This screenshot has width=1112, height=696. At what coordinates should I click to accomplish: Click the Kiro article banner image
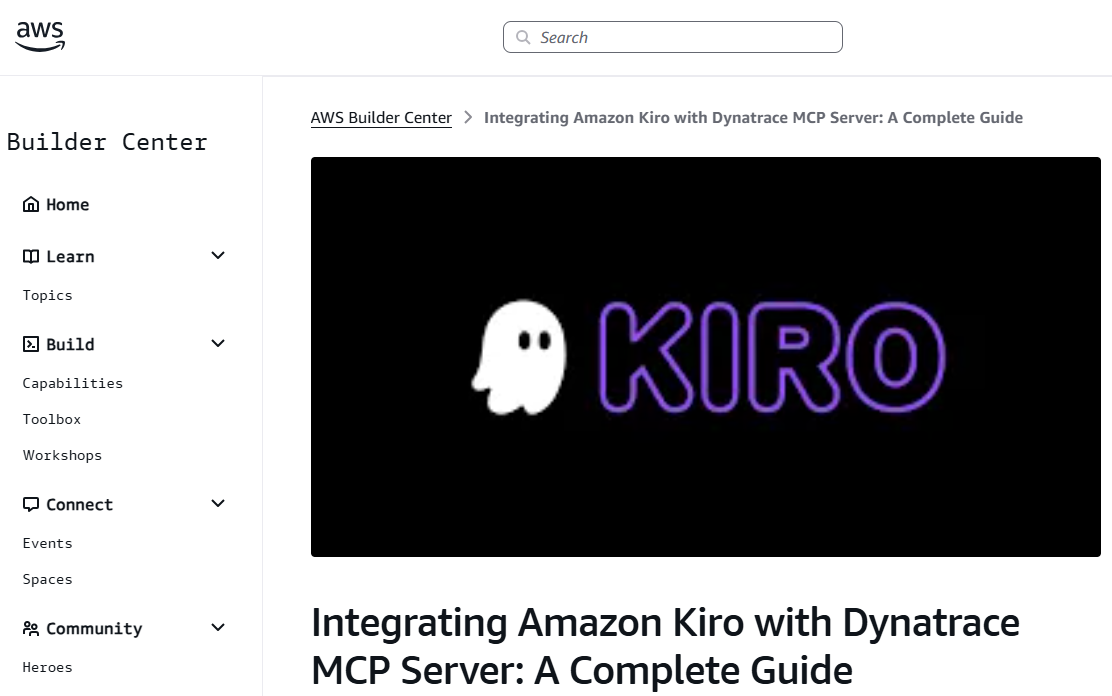coord(706,356)
